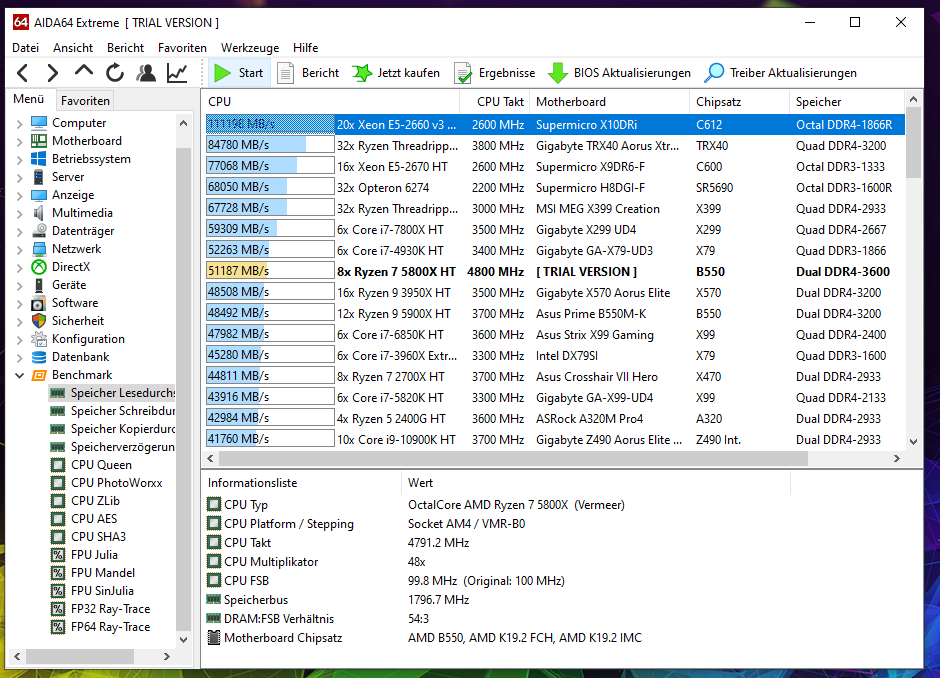The image size is (940, 678).
Task: Expand the Motherboard tree node
Action: [19, 141]
